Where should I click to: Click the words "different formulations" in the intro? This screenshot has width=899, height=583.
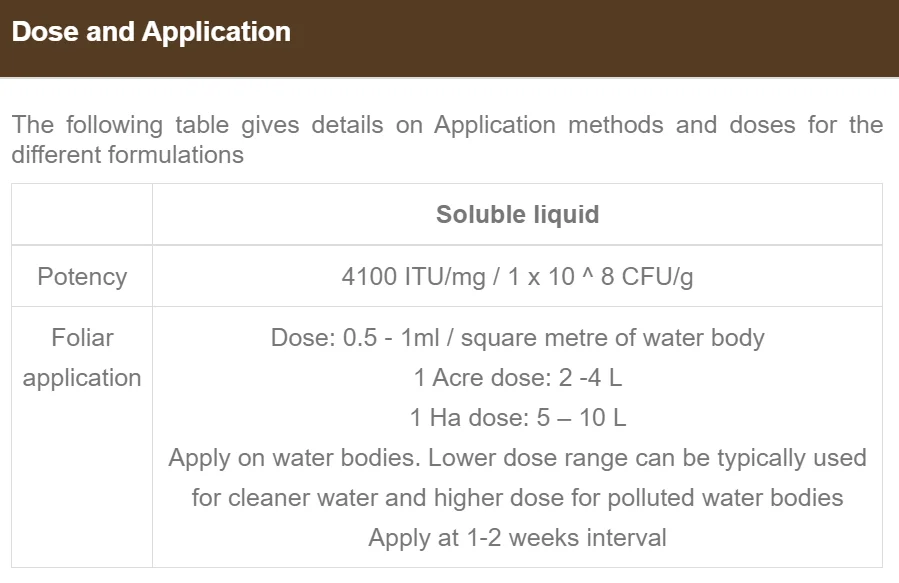pyautogui.click(x=127, y=155)
